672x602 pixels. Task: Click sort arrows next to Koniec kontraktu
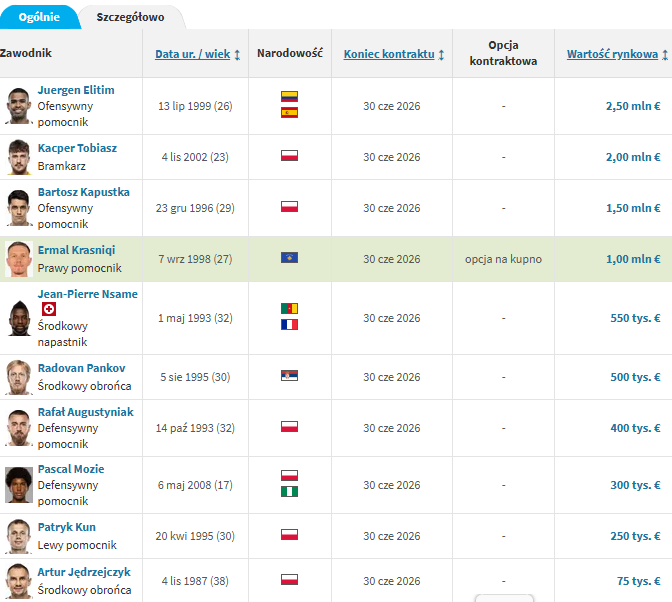[x=441, y=54]
